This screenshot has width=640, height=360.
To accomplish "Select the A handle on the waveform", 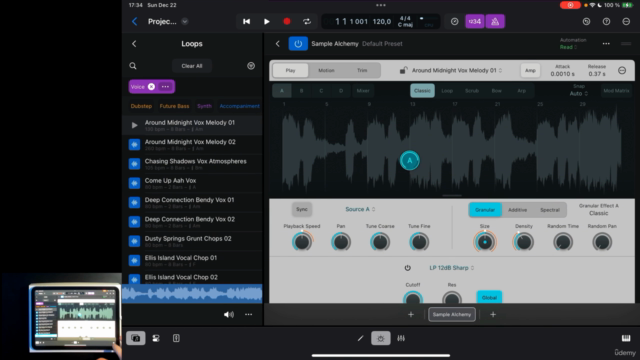I will 409,160.
